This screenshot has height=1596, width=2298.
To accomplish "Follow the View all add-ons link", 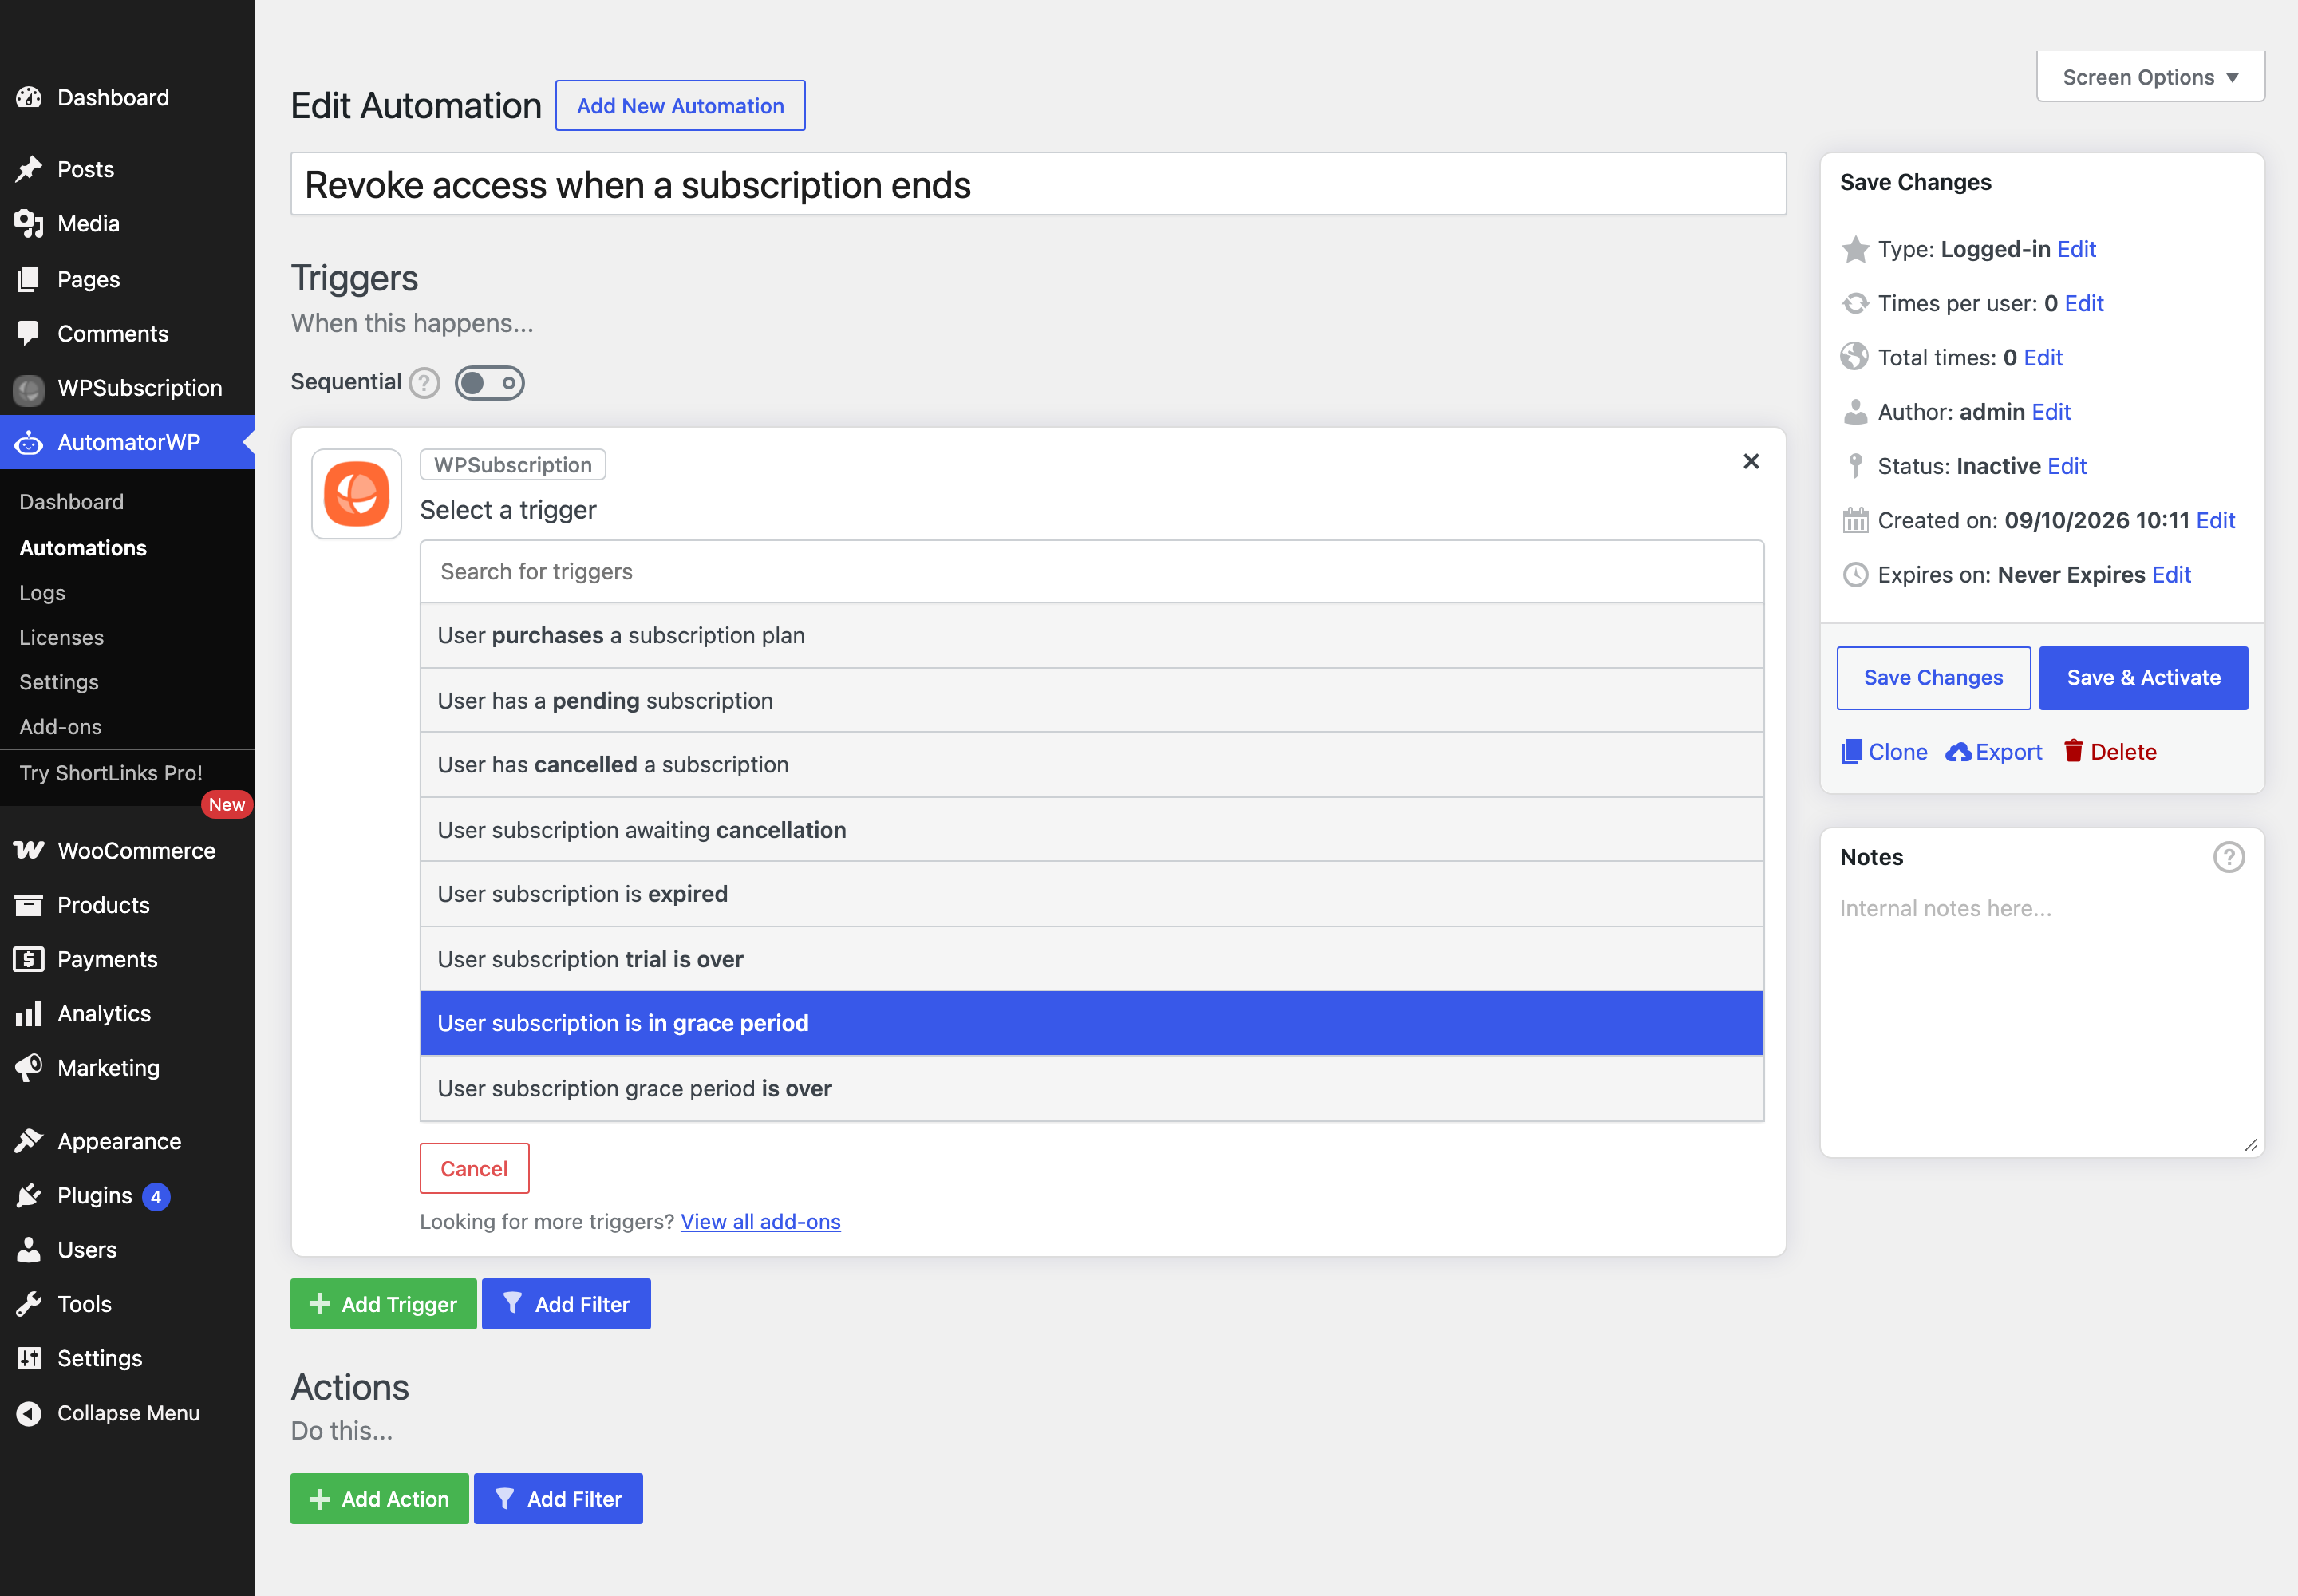I will [x=760, y=1221].
